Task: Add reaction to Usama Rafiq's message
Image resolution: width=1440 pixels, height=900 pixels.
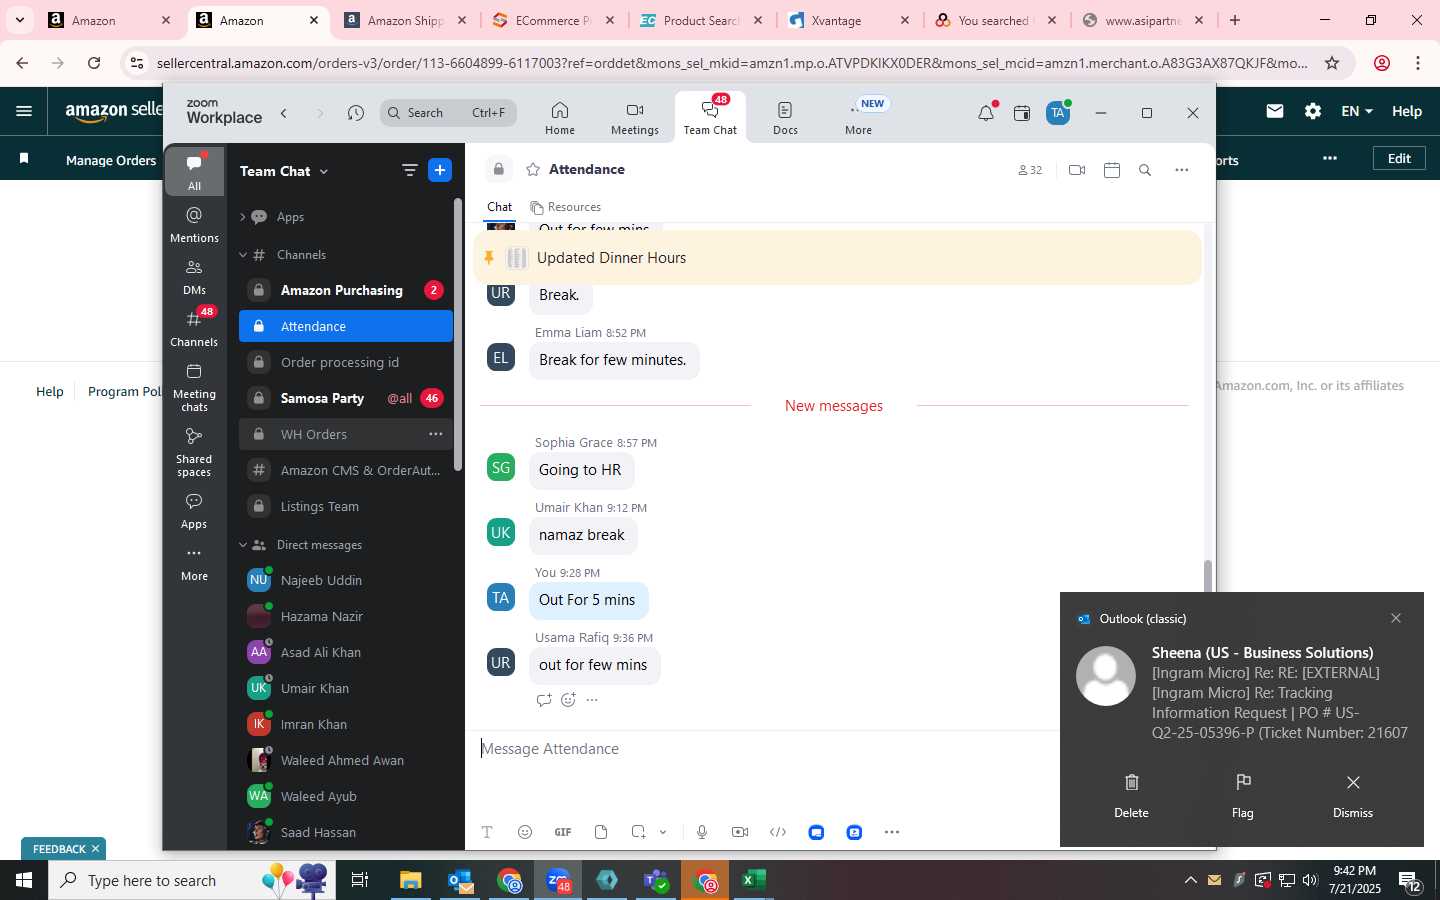Action: (568, 700)
